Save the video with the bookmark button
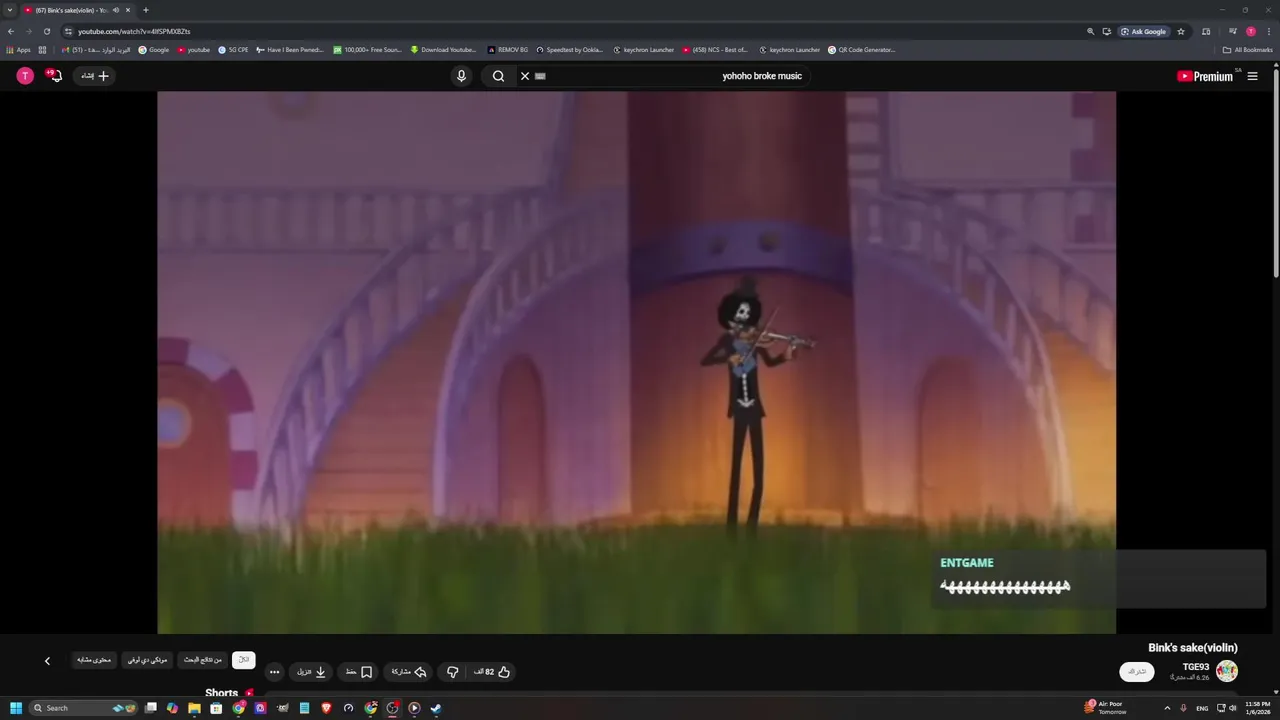1280x720 pixels. tap(359, 672)
